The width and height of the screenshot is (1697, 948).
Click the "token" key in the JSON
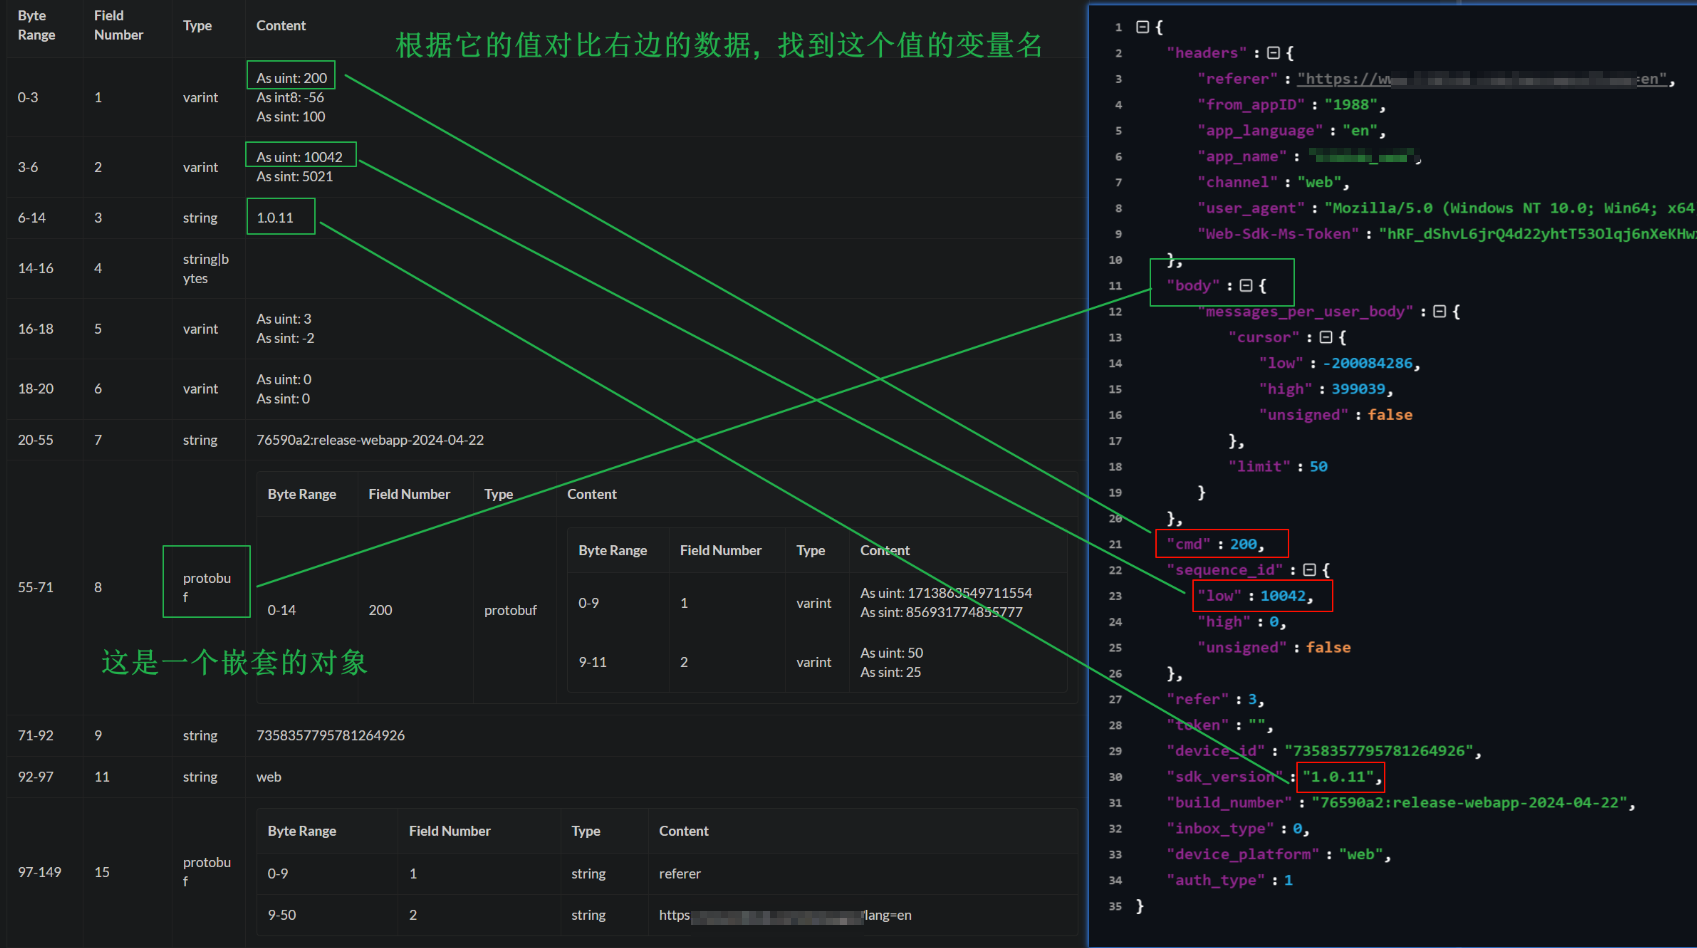click(1198, 725)
